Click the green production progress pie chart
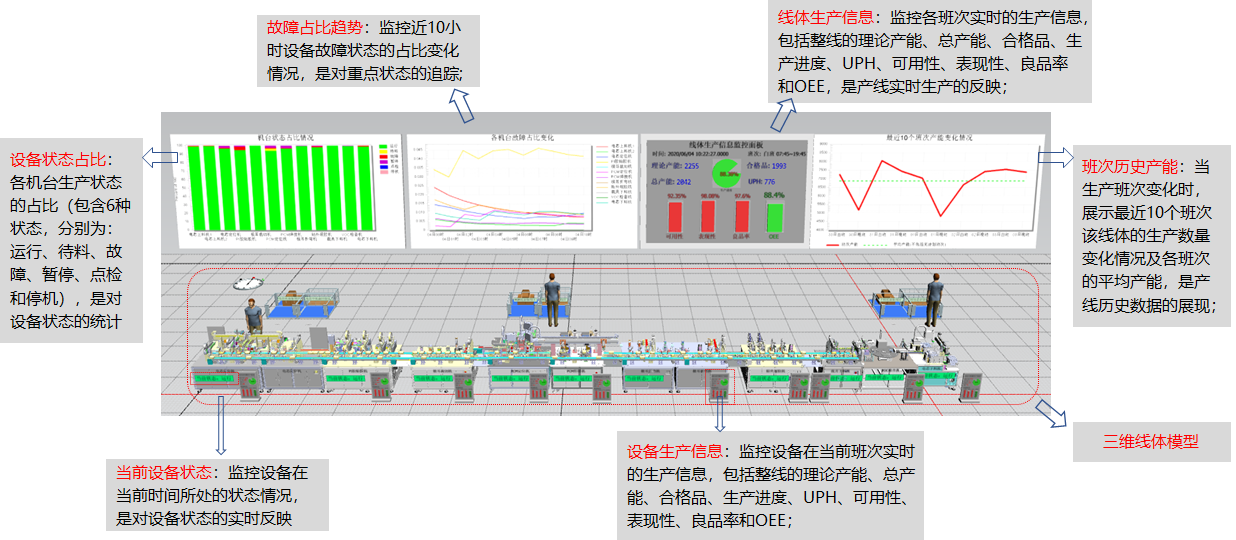Image resolution: width=1236 pixels, height=540 pixels. pos(728,170)
